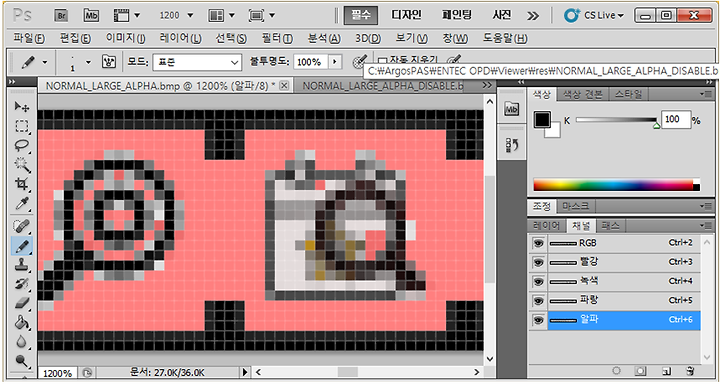The width and height of the screenshot is (720, 386).
Task: Select the Paint Bucket tool
Action: click(22, 323)
